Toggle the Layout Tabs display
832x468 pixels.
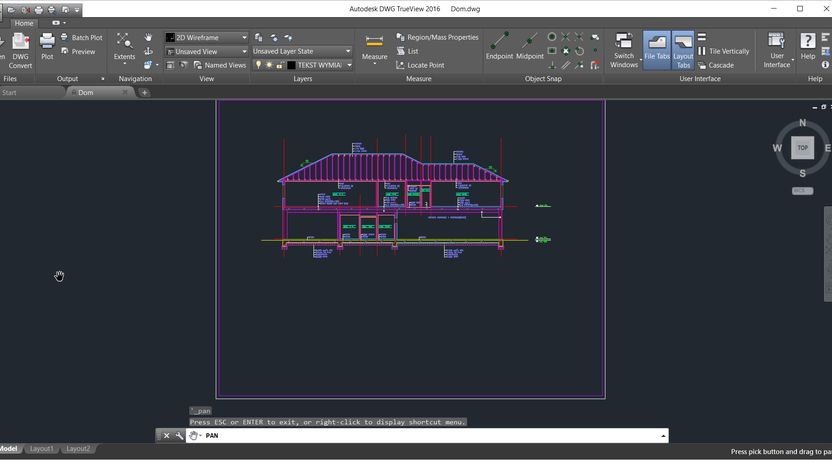(x=683, y=46)
